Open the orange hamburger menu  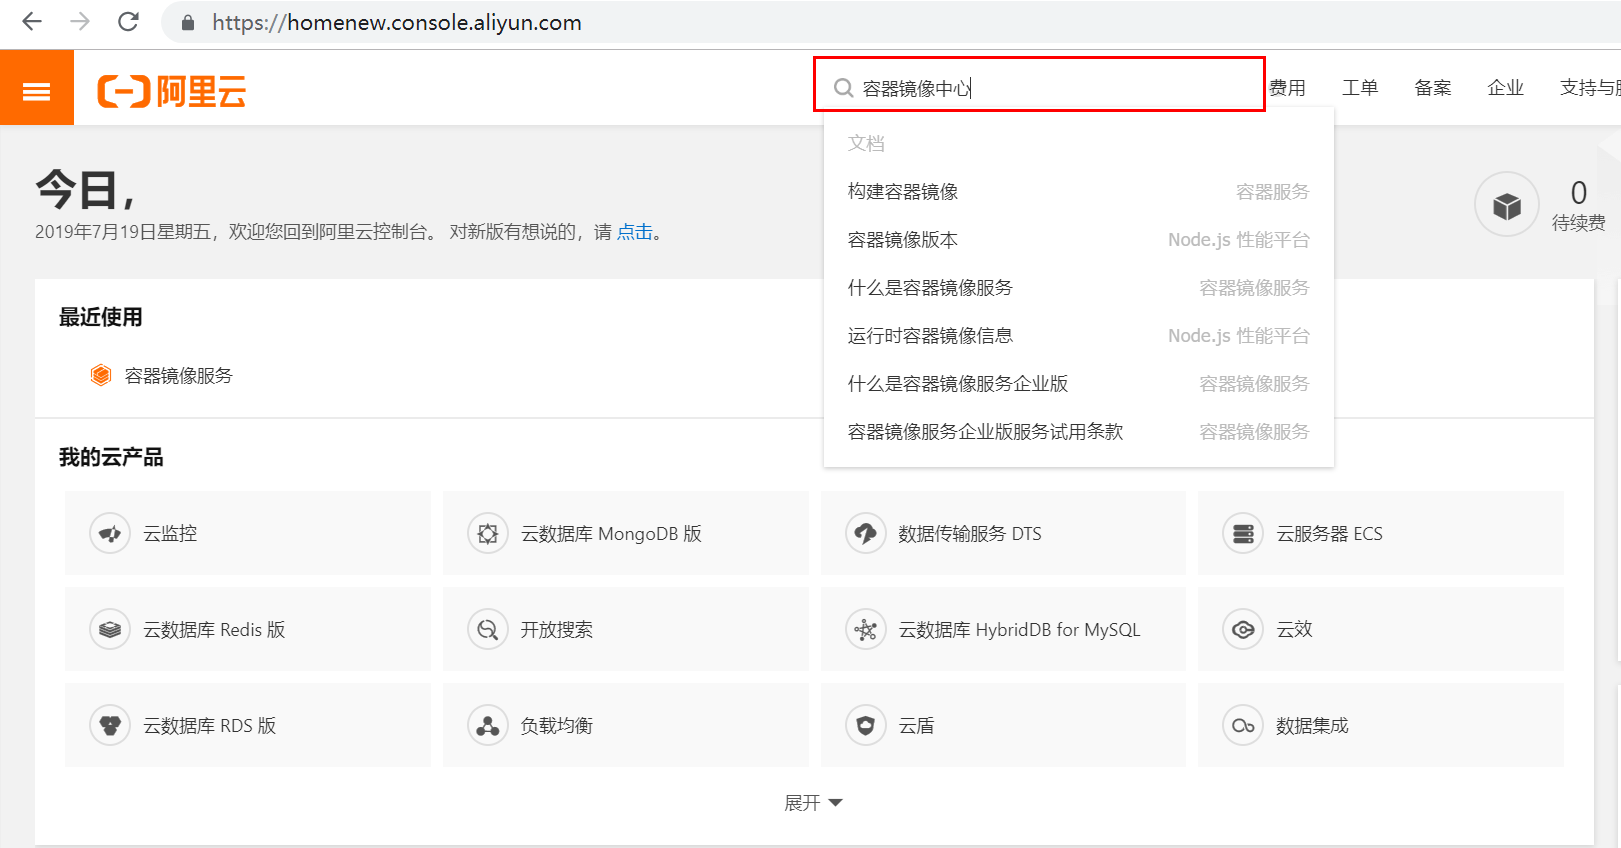(37, 88)
